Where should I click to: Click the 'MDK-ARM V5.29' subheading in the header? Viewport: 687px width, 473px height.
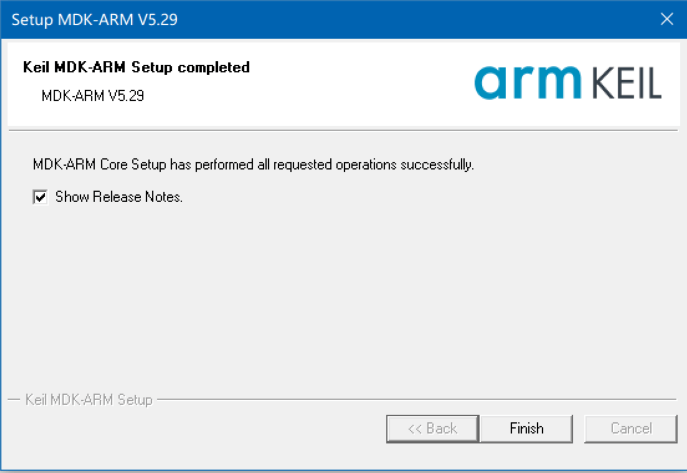[94, 96]
